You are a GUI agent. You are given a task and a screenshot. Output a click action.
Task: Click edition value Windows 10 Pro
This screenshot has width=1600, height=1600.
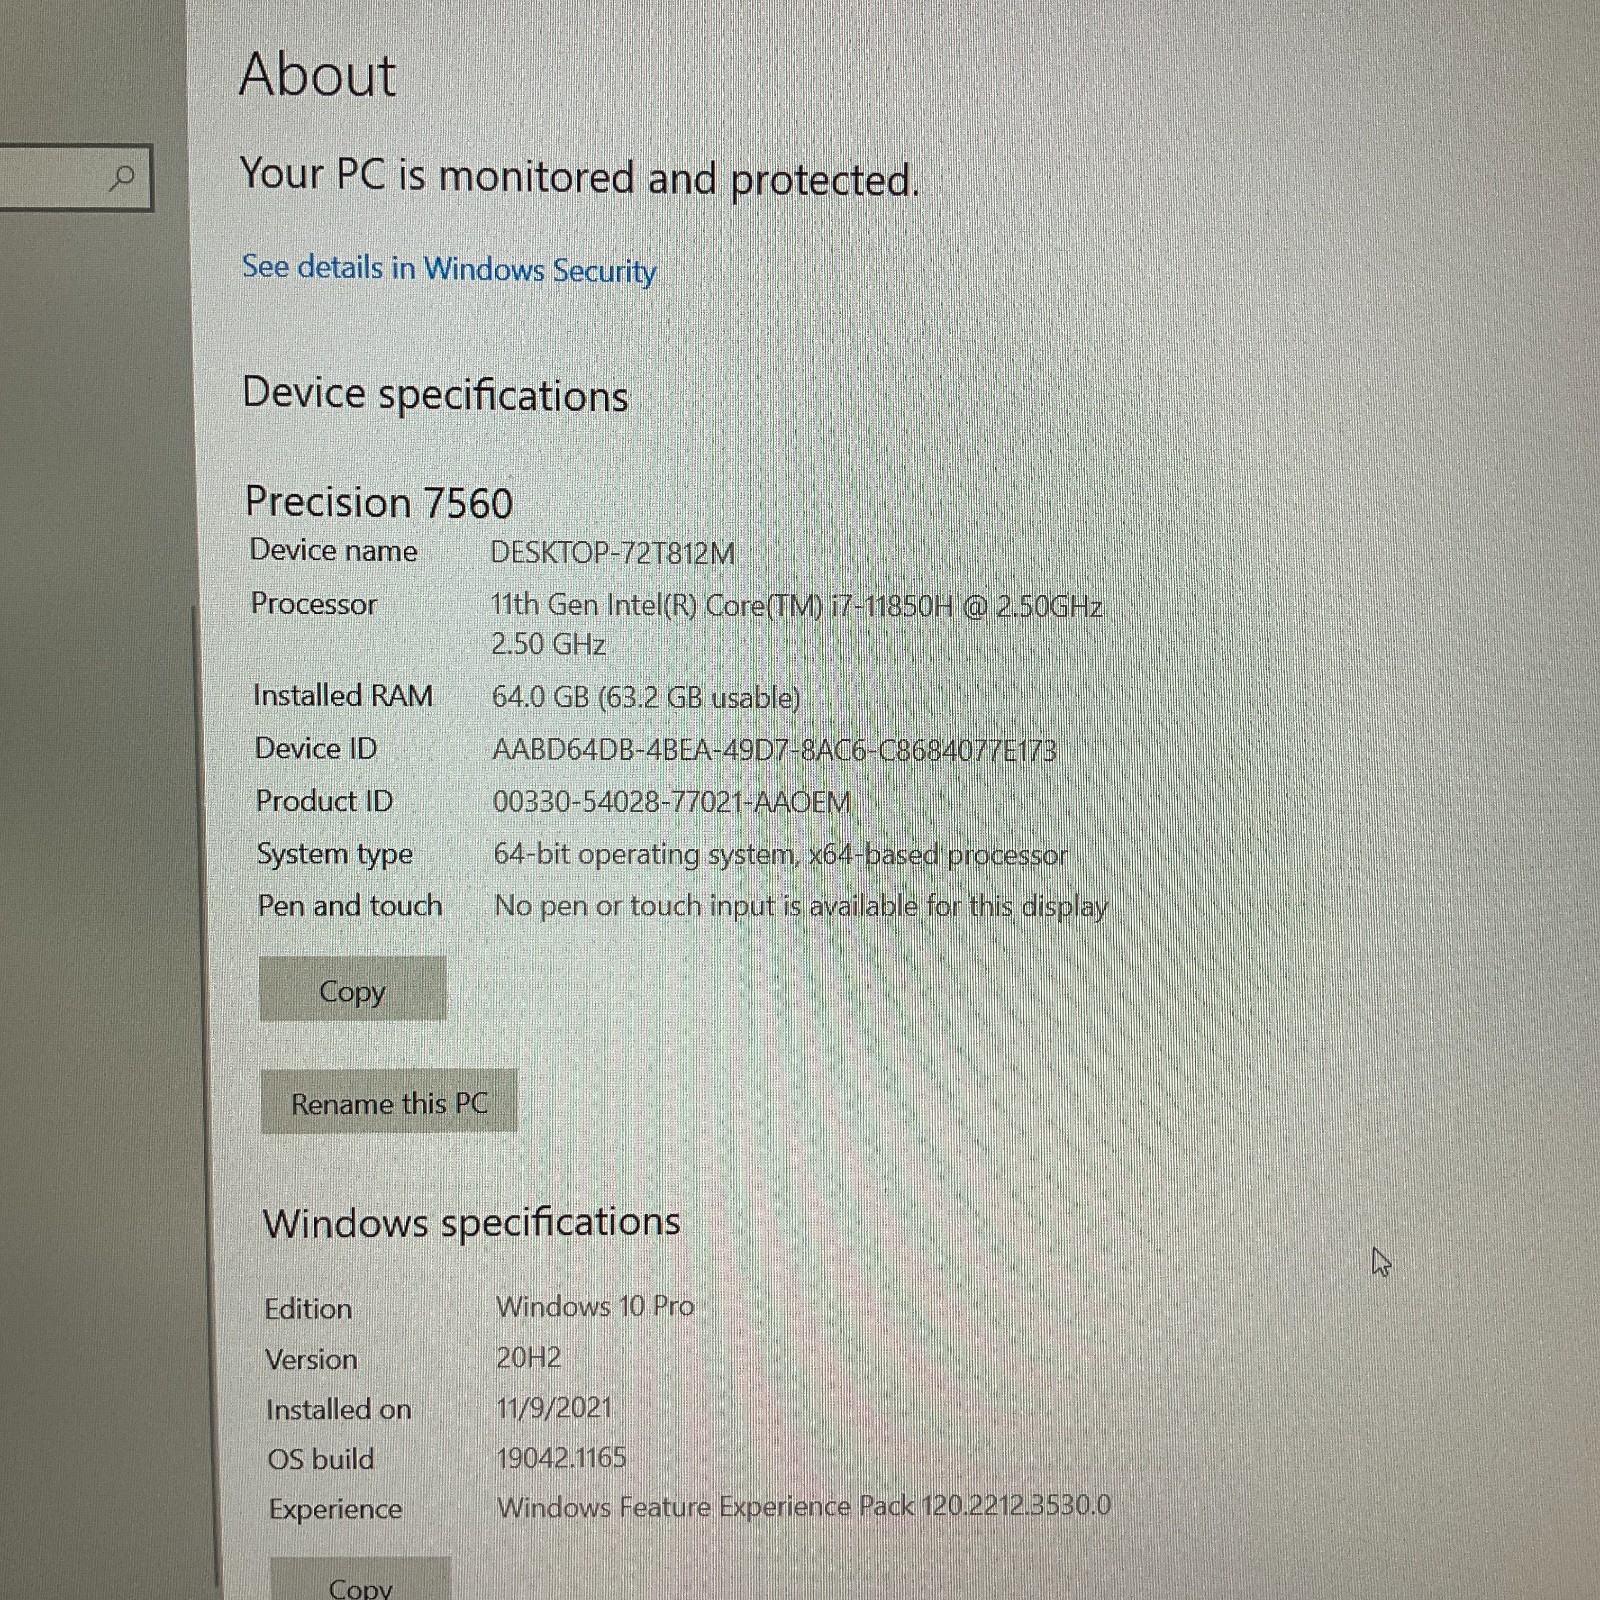click(595, 1306)
